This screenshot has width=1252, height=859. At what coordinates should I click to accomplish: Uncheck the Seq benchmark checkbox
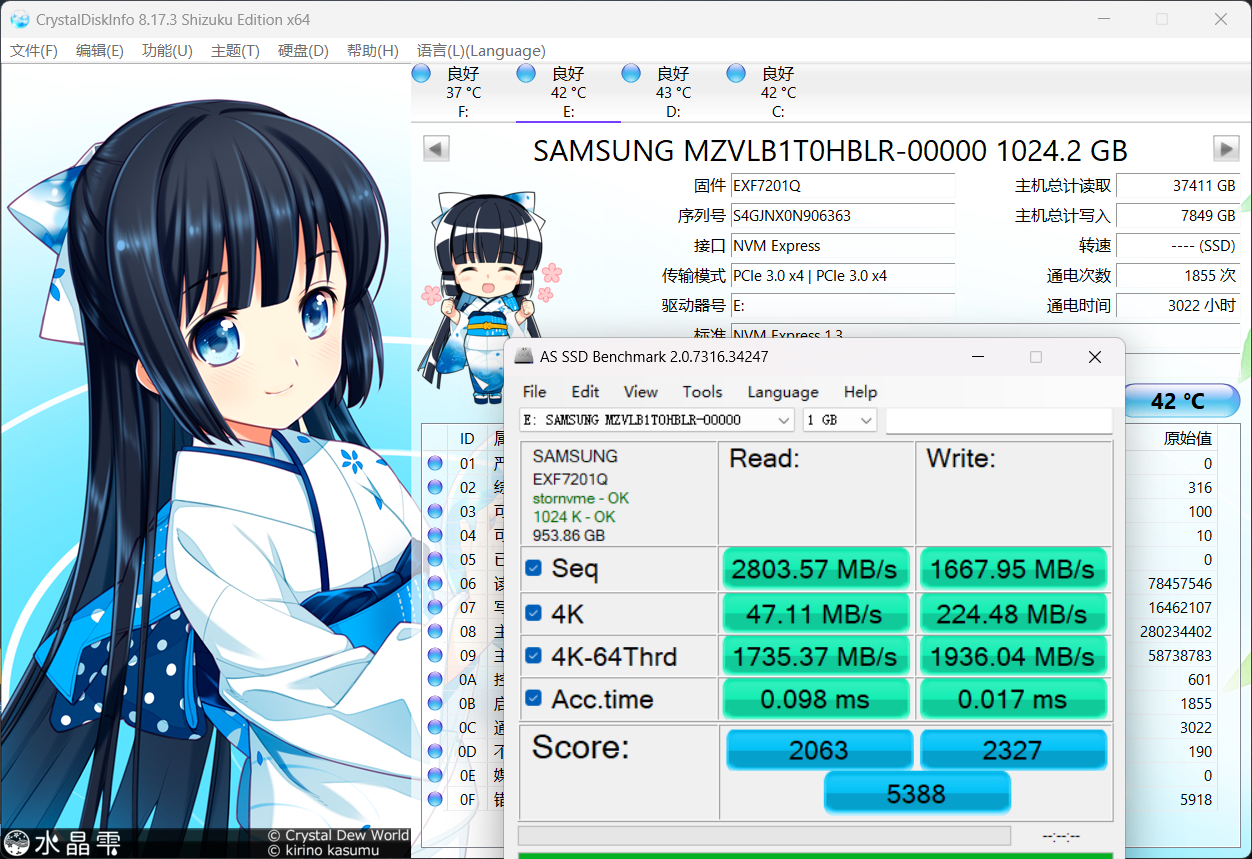click(533, 569)
